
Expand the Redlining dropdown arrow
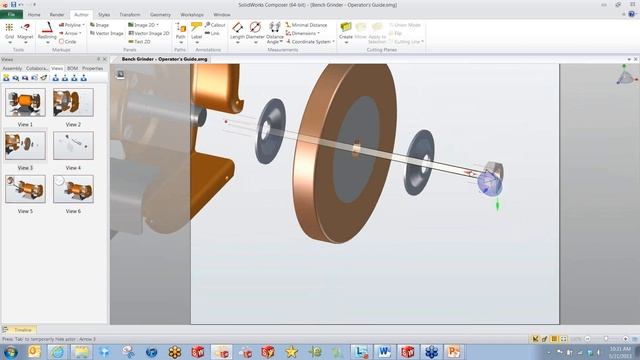(47, 42)
